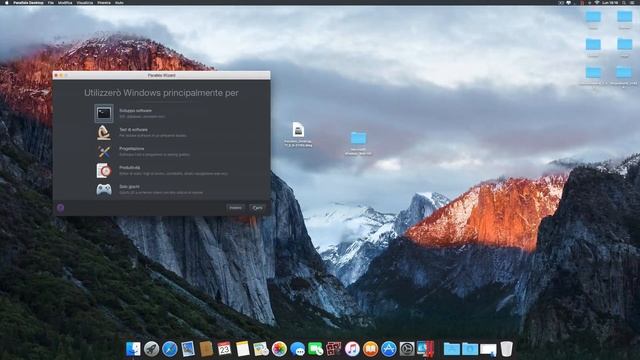Screen dimensions: 640x360
Task: Select the Parallels disk image file on desktop
Action: click(x=298, y=134)
